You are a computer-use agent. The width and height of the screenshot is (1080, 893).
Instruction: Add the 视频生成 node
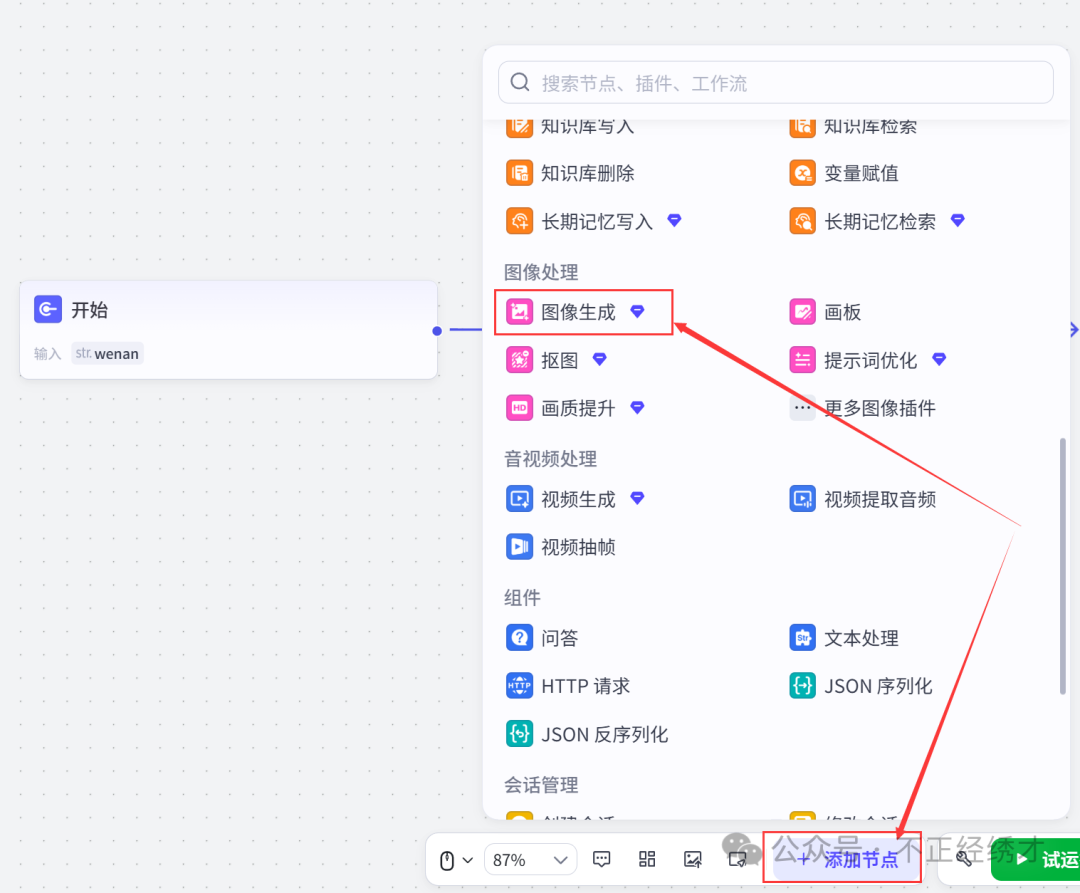click(578, 498)
